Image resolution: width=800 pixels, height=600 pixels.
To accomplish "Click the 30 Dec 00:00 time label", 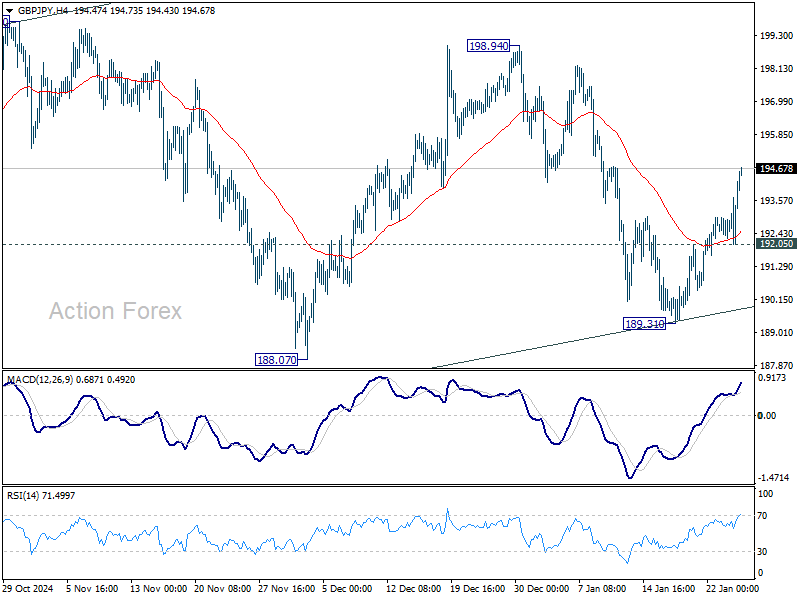I will [x=542, y=589].
